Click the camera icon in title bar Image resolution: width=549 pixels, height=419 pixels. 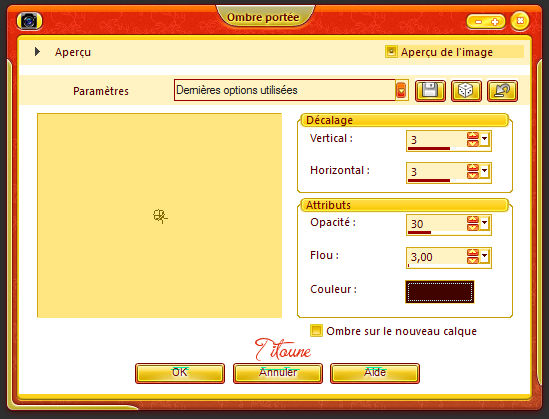pyautogui.click(x=29, y=21)
